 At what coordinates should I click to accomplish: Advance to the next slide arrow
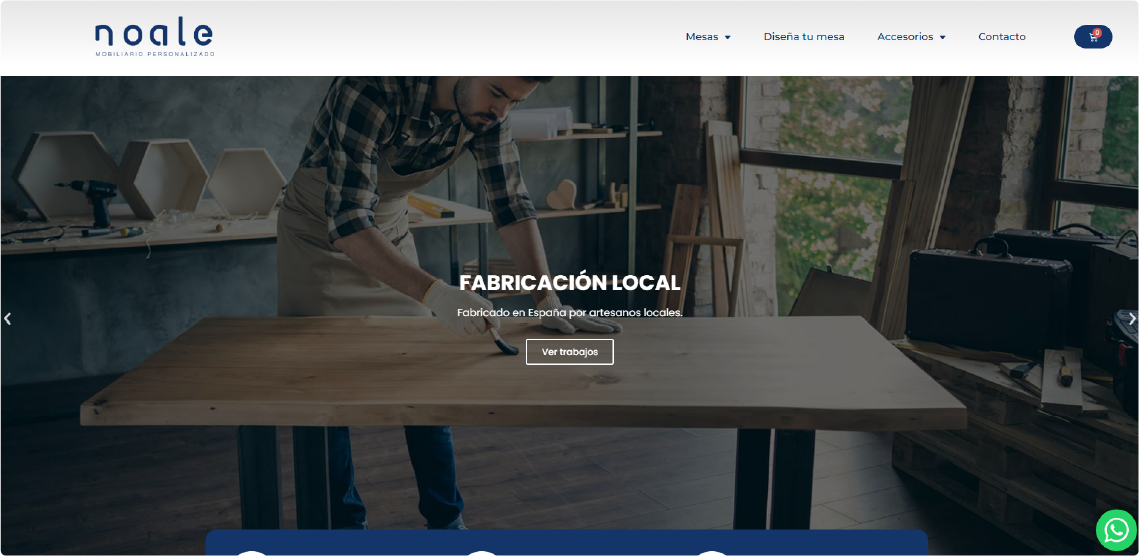pyautogui.click(x=1131, y=319)
